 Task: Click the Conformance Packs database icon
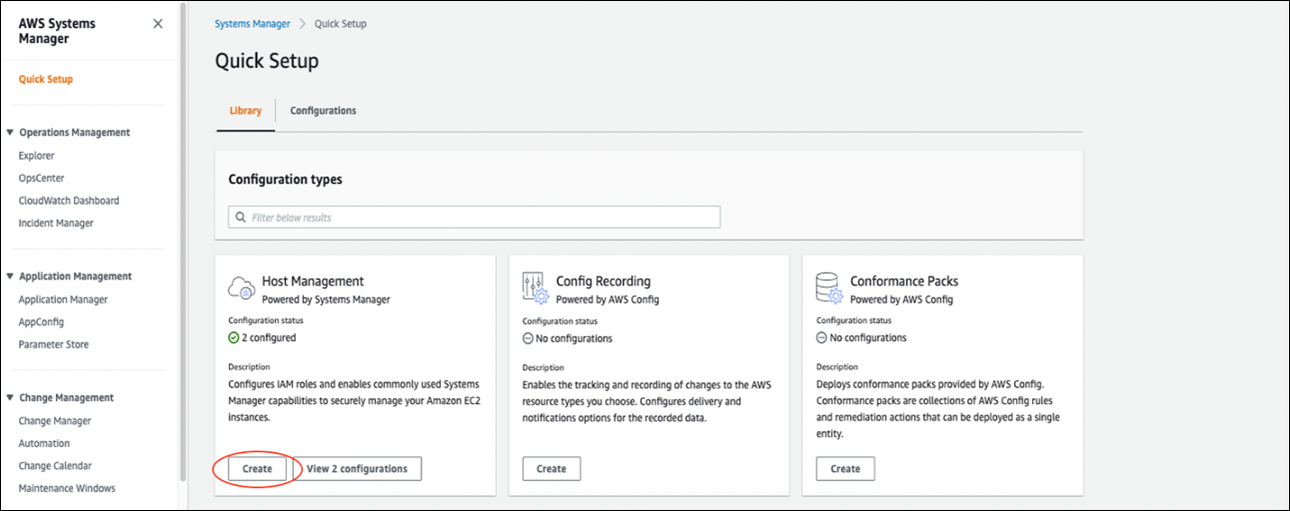pyautogui.click(x=829, y=288)
